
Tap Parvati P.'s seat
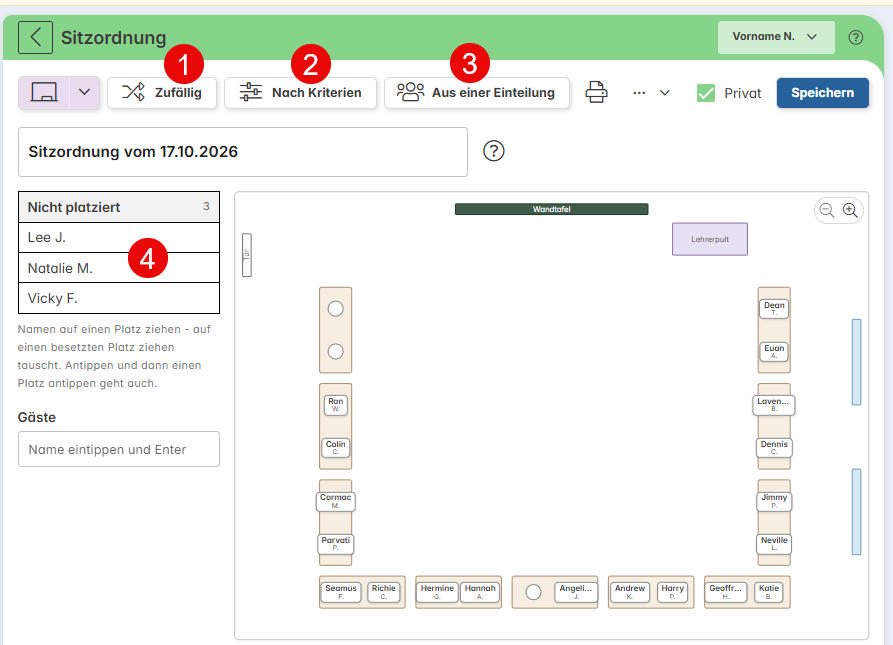335,544
